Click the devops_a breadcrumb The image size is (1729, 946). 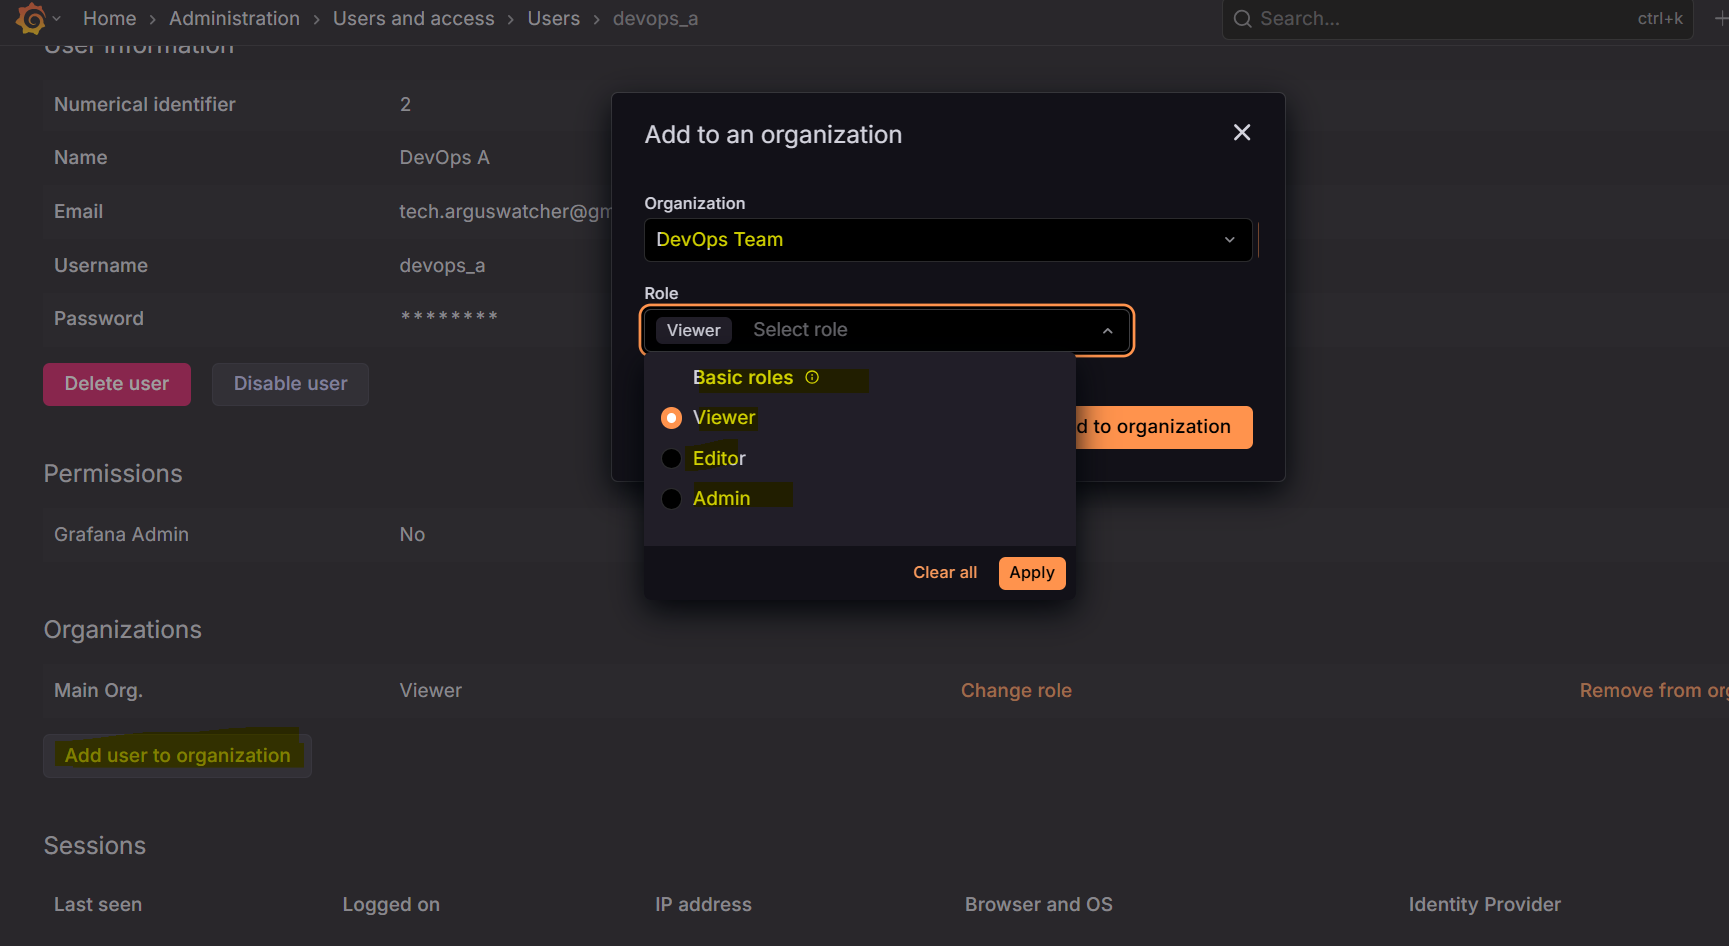(x=656, y=19)
